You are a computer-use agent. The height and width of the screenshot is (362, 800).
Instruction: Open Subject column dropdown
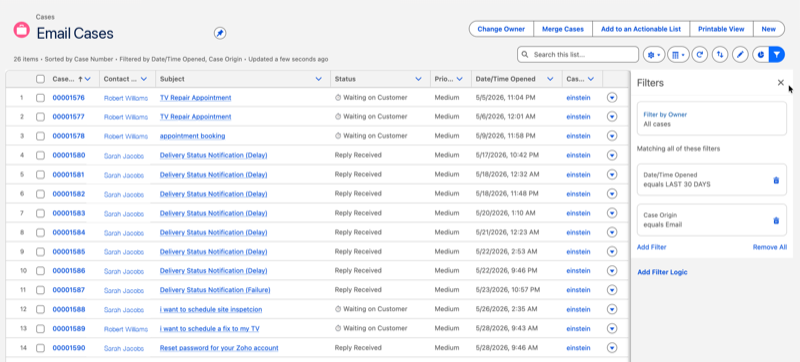[319, 79]
